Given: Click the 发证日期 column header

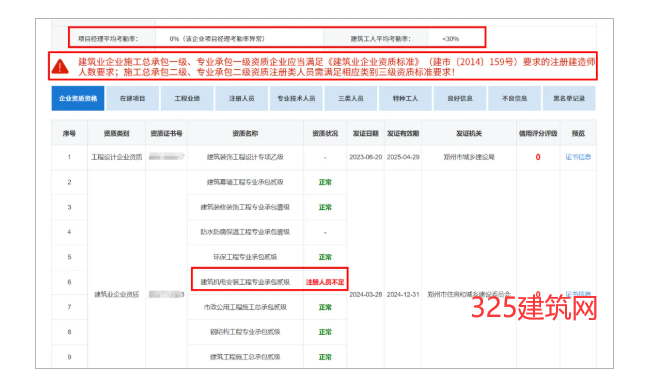Looking at the screenshot, I should coord(365,133).
